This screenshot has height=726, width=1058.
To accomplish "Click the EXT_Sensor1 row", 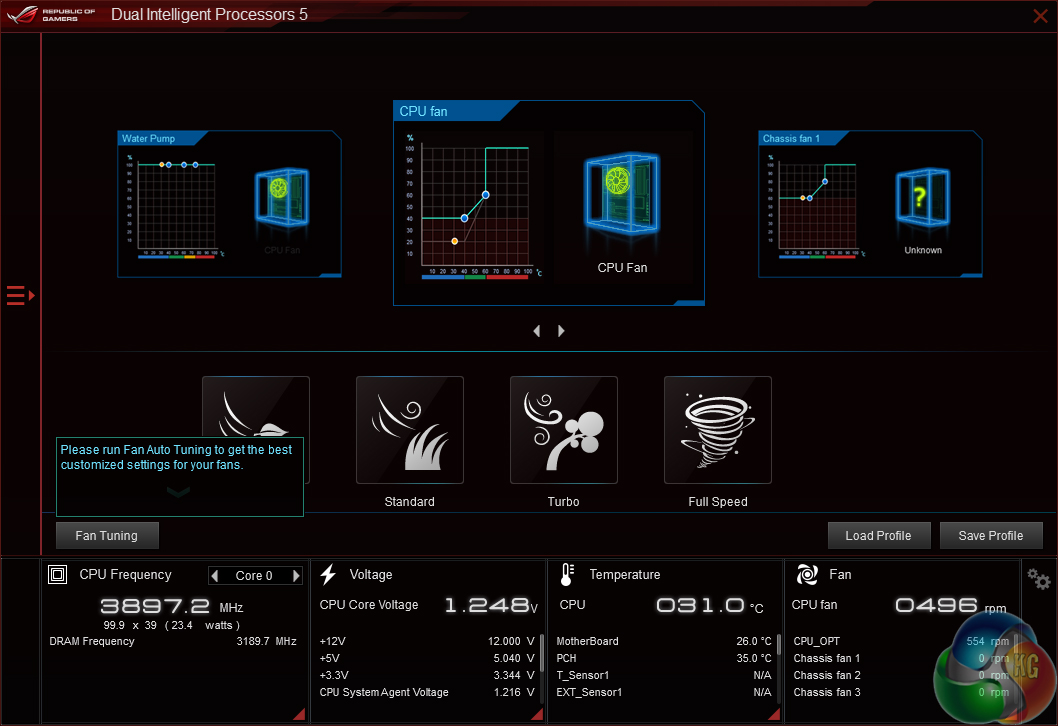I will click(664, 692).
